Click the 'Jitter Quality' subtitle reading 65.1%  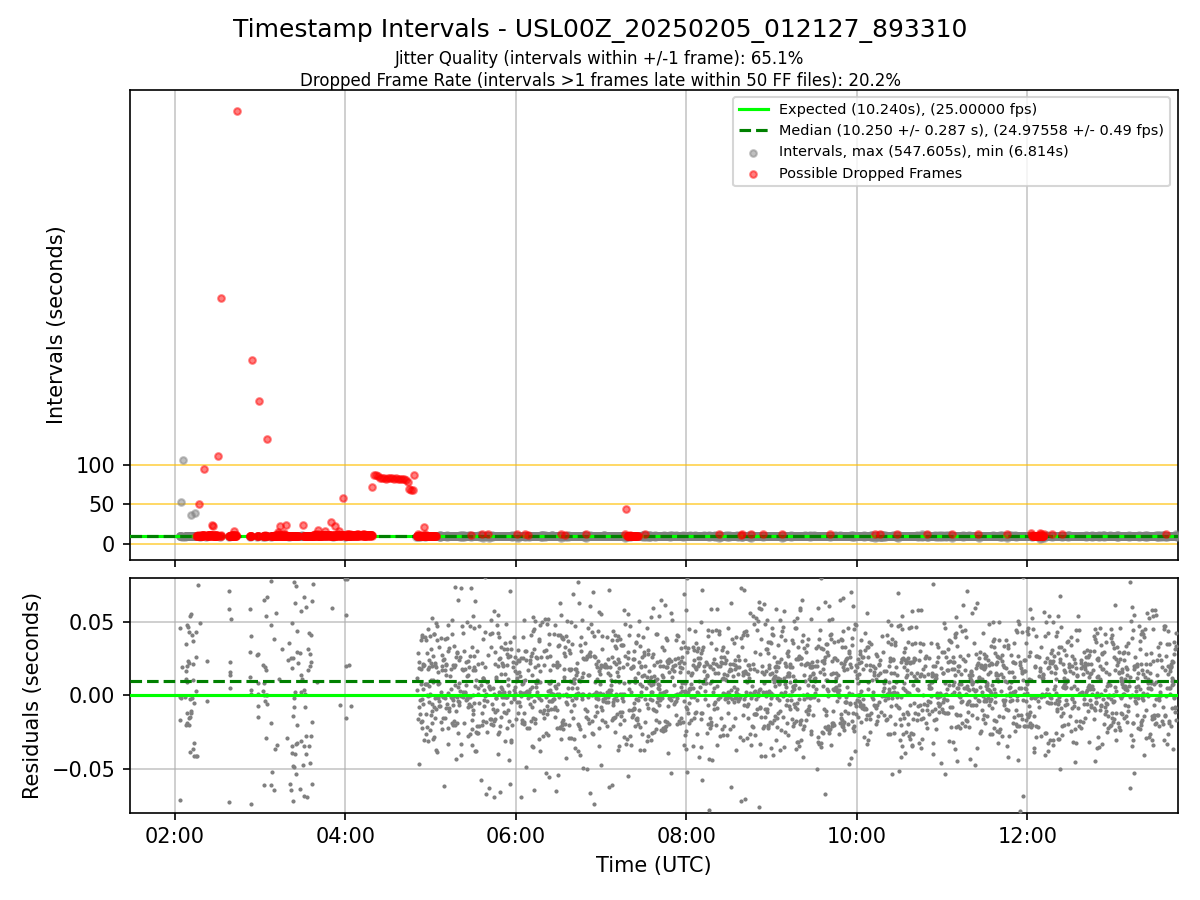point(599,59)
